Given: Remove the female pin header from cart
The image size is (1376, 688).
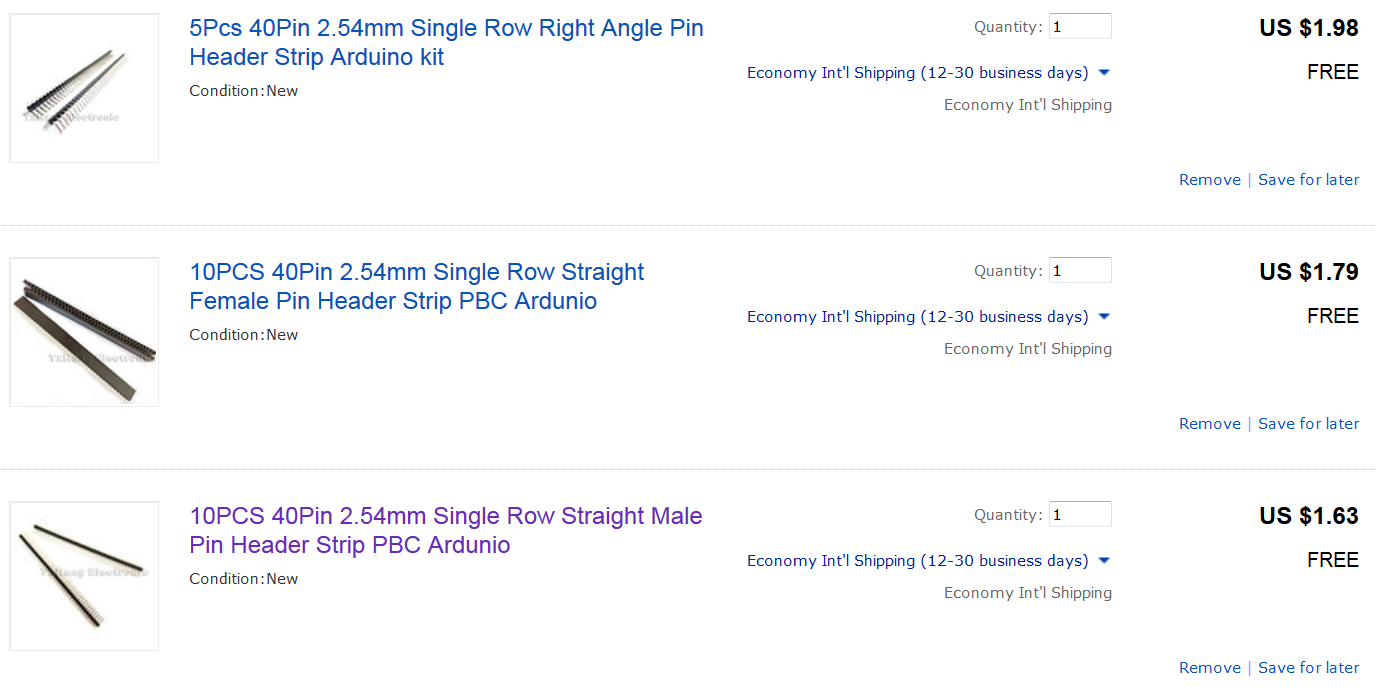Looking at the screenshot, I should pos(1209,424).
